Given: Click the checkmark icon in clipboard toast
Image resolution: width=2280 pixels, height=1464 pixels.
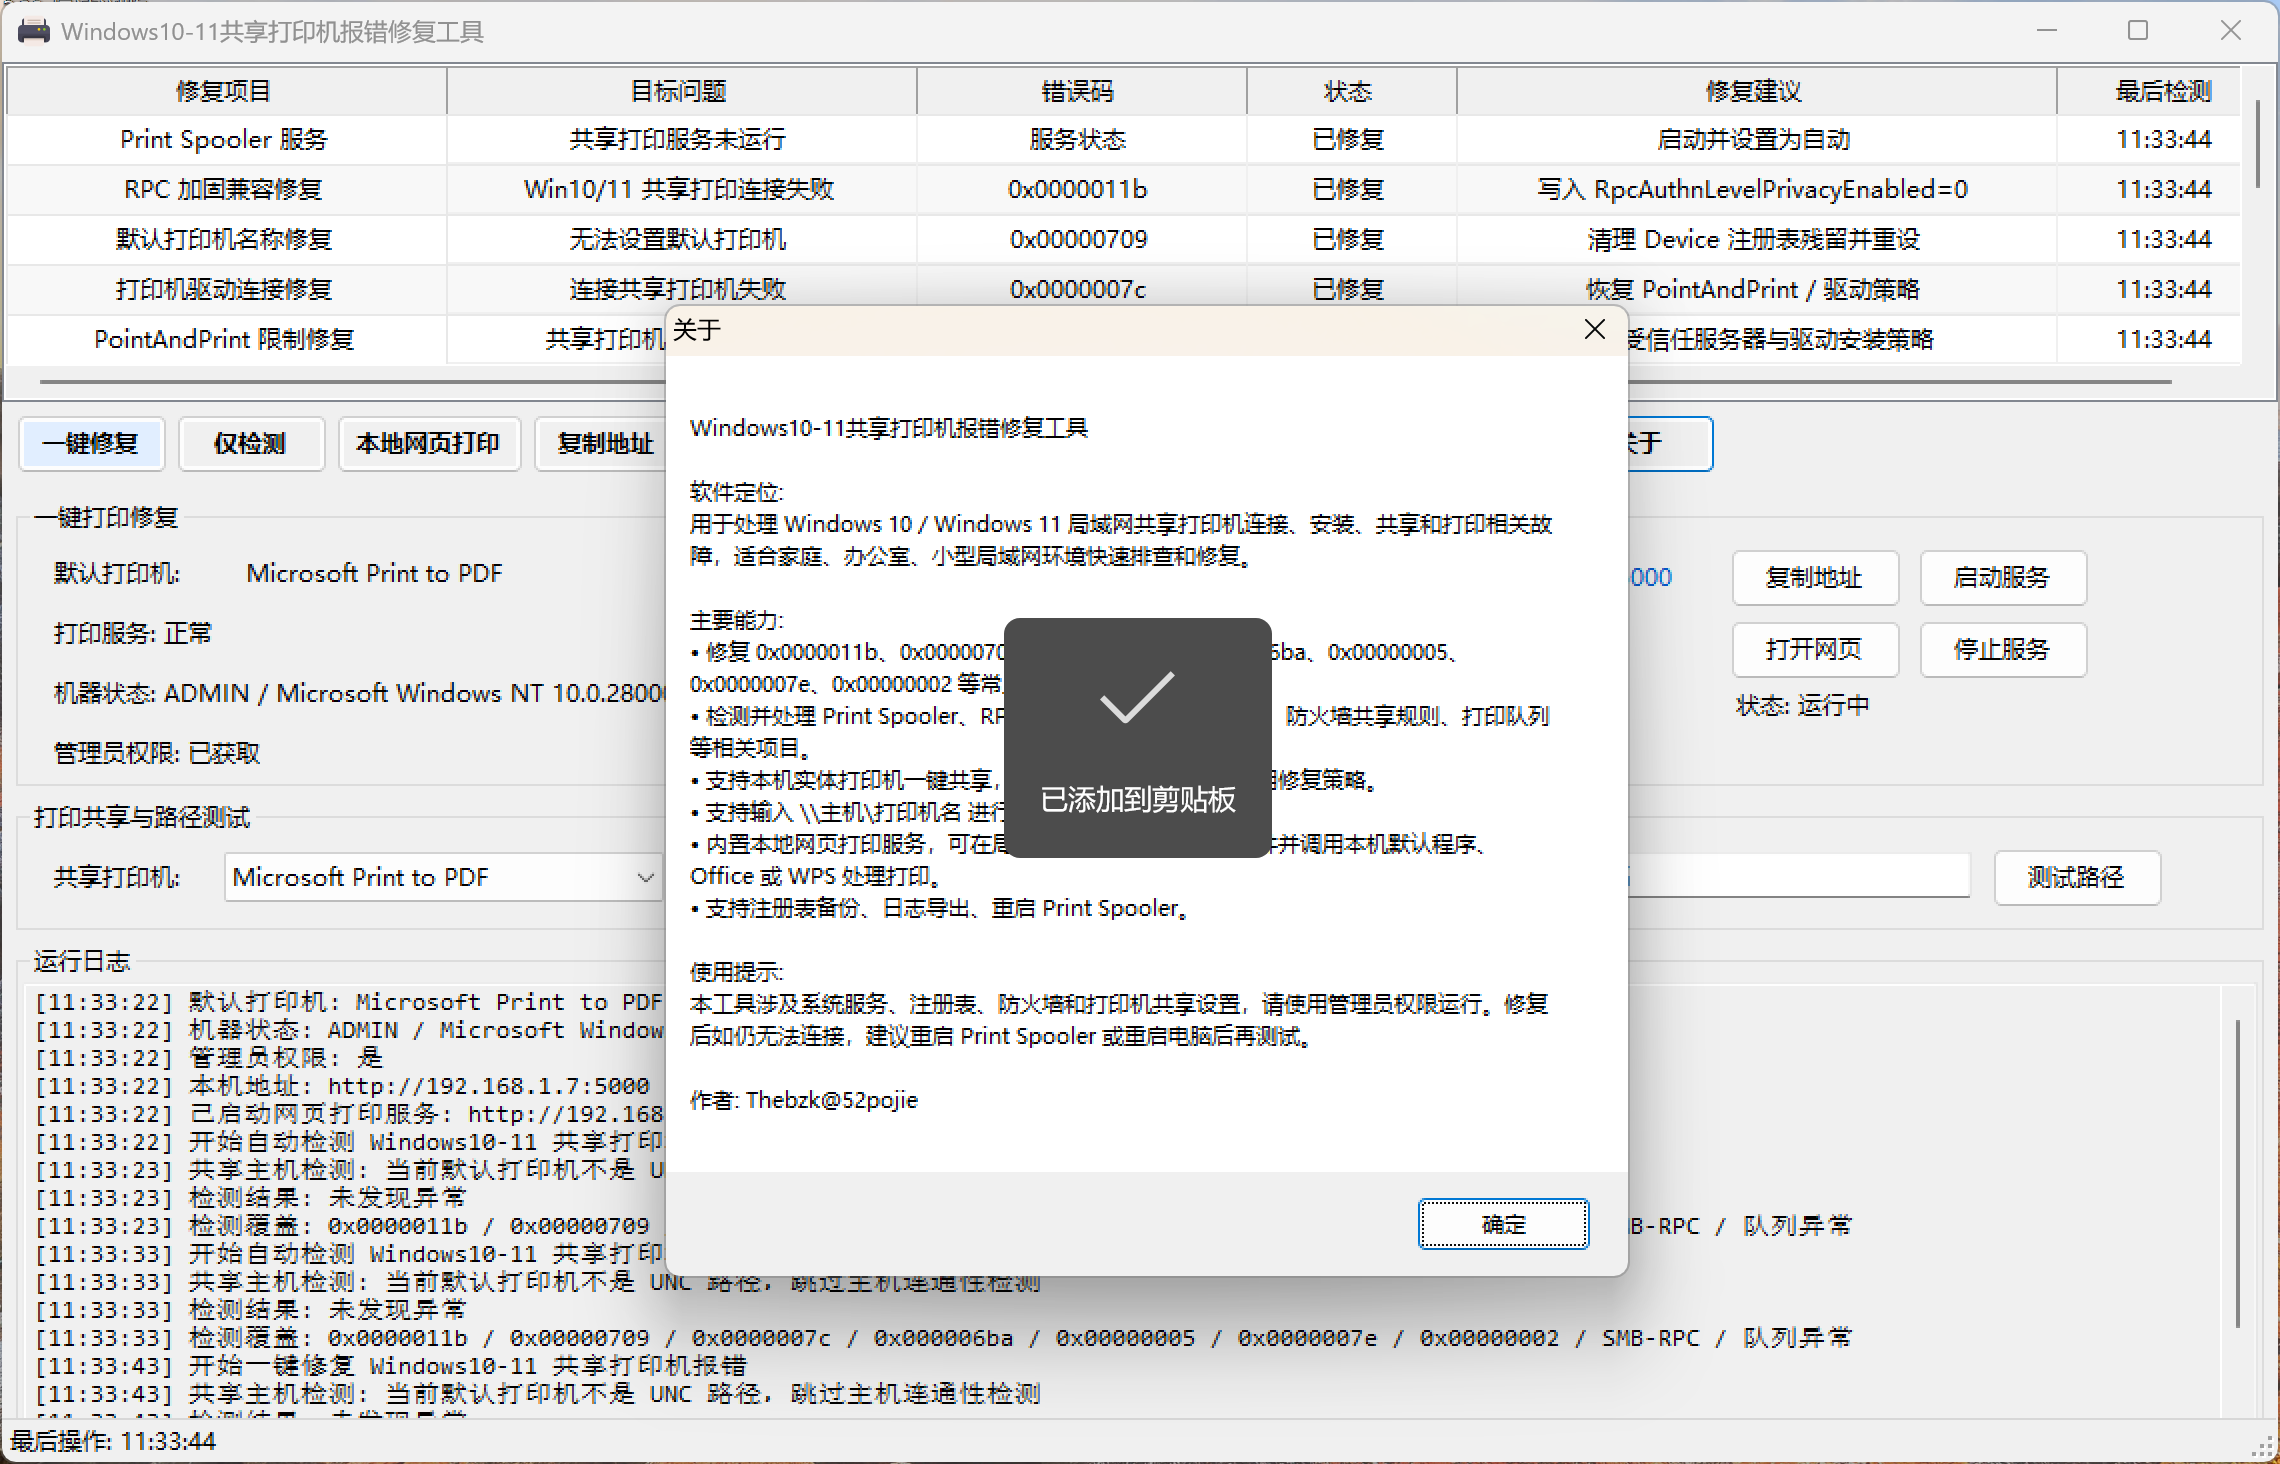Looking at the screenshot, I should click(x=1137, y=697).
